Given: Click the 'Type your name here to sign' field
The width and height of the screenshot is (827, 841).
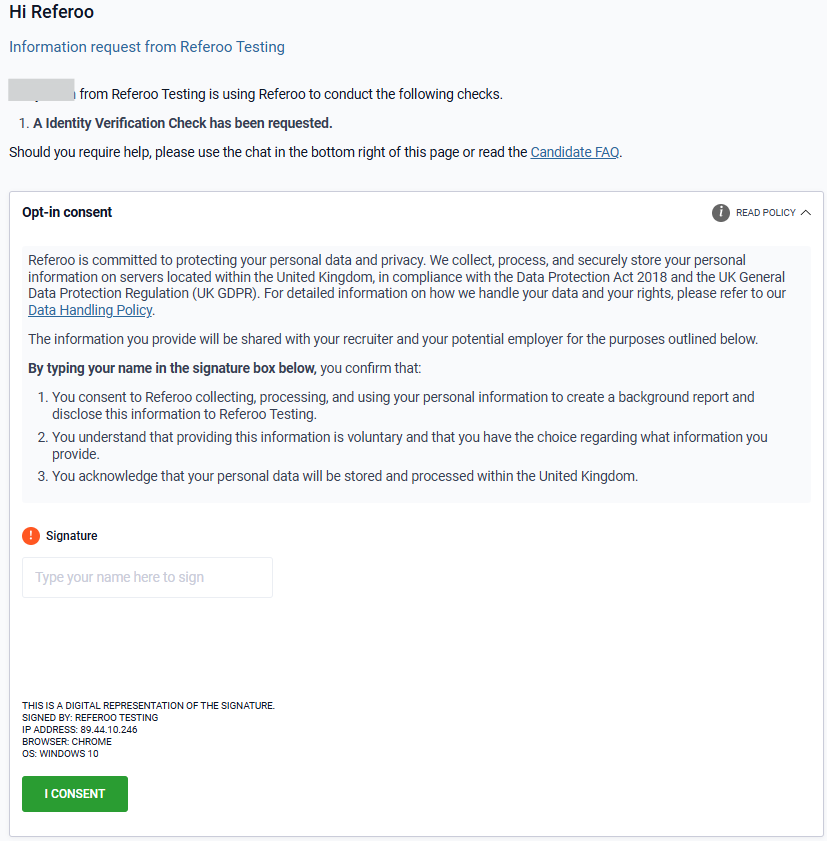Looking at the screenshot, I should (x=147, y=577).
